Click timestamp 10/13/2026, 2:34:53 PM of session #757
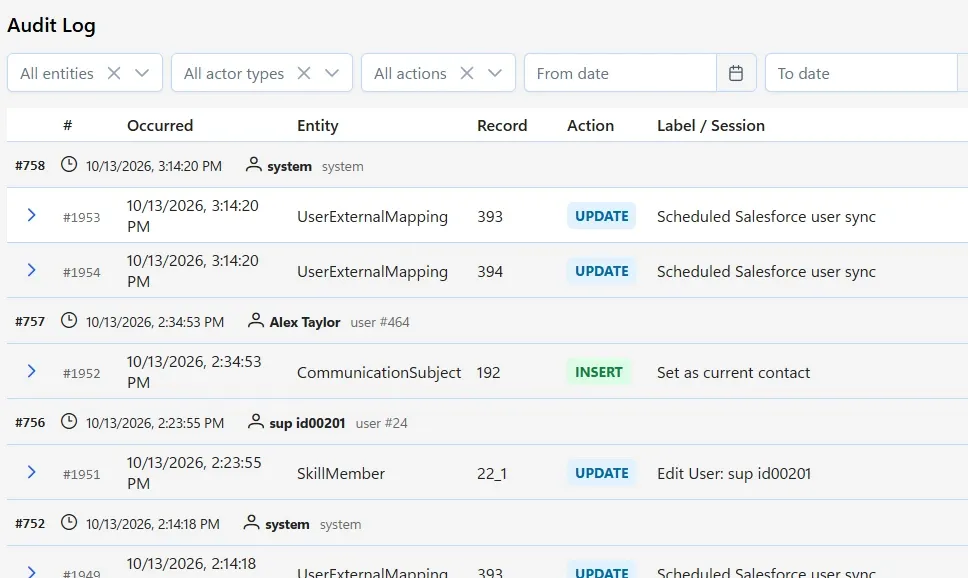Screen dimensions: 968x578 pyautogui.click(x=155, y=322)
